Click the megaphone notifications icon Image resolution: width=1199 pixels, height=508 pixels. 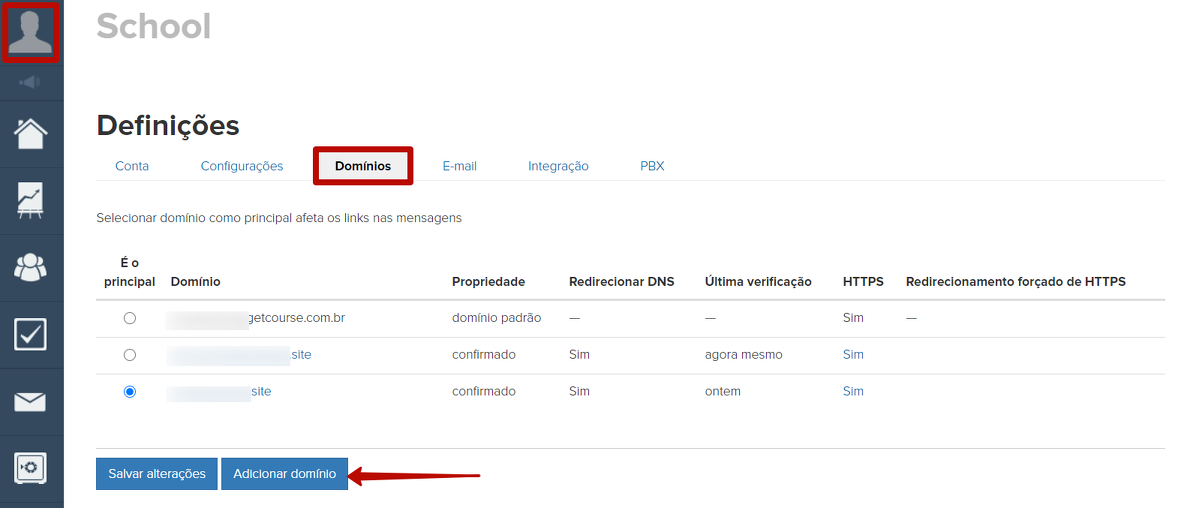[x=31, y=82]
